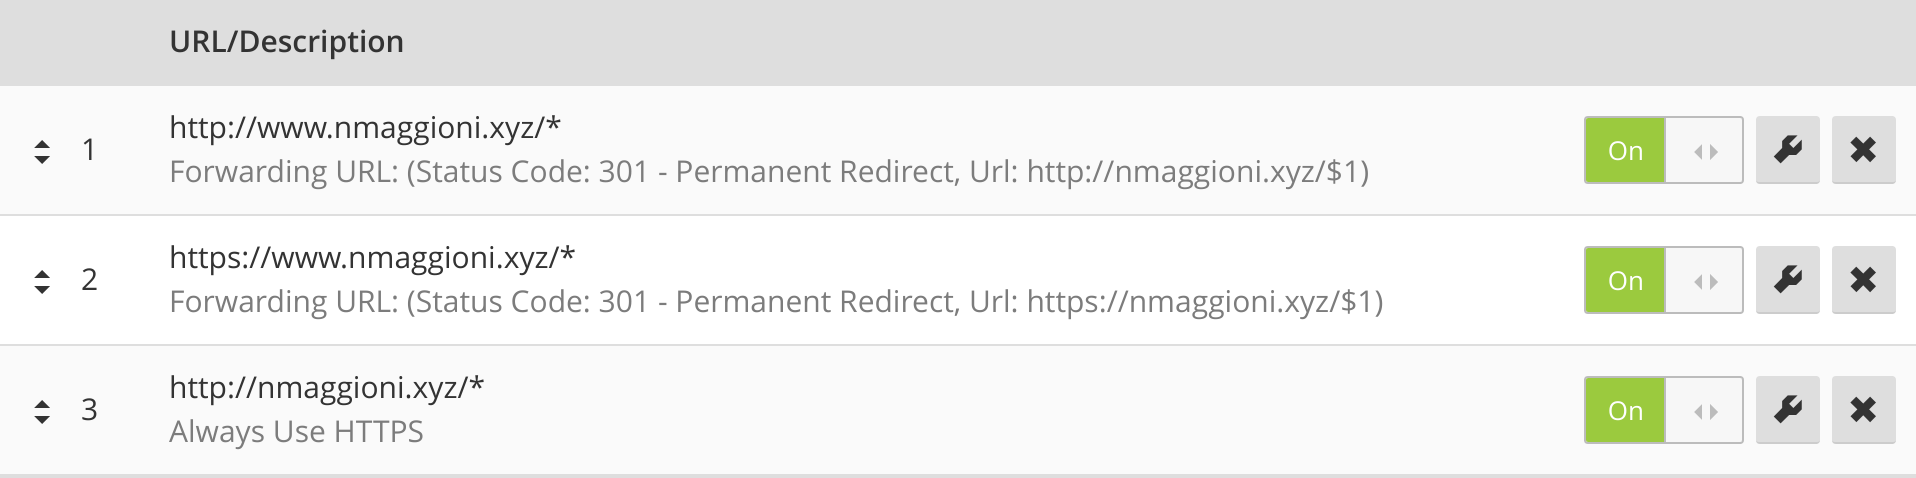Click the reorder arrows for rule 3
The height and width of the screenshot is (478, 1916).
(42, 411)
